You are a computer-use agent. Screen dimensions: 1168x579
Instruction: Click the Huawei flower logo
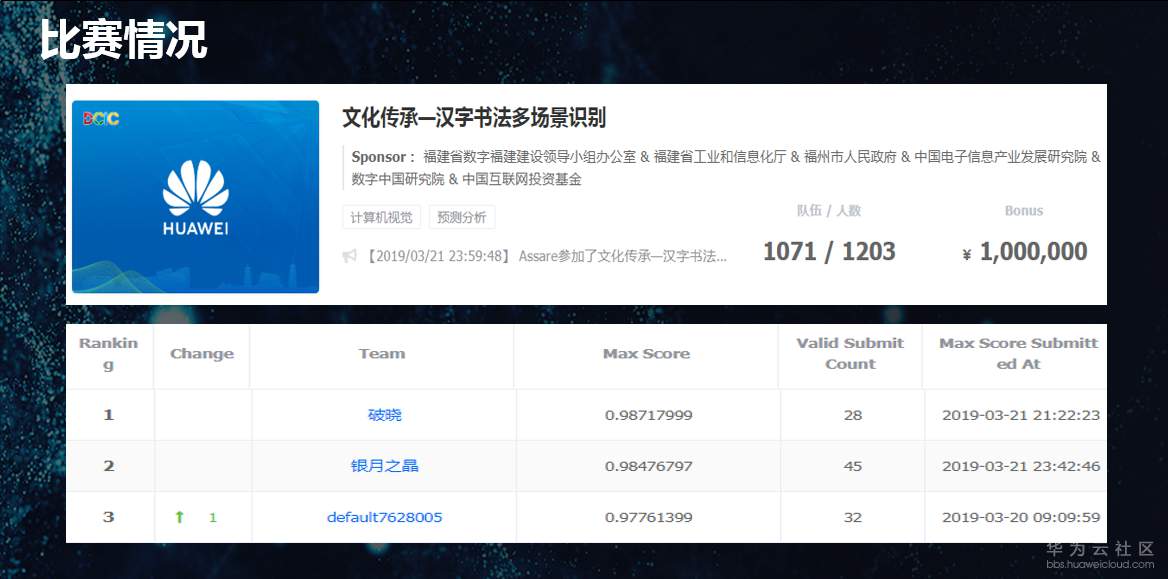(195, 188)
